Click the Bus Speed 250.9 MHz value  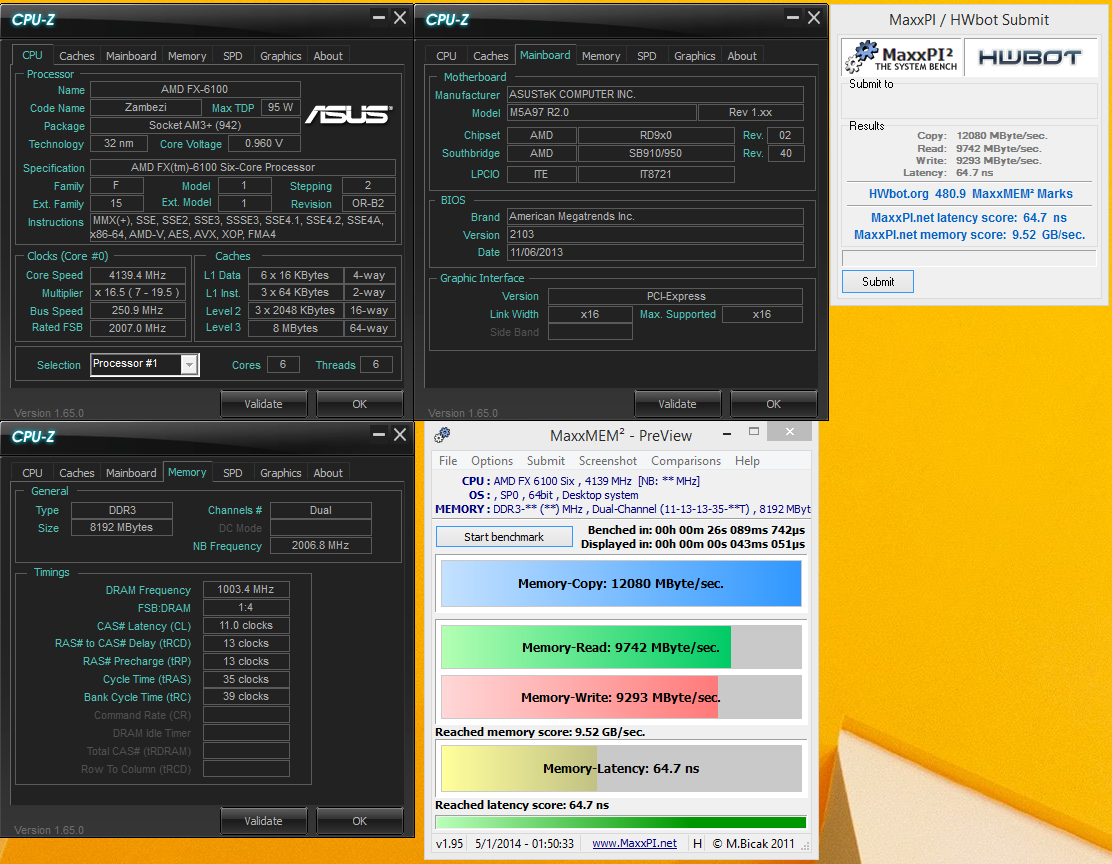(138, 311)
